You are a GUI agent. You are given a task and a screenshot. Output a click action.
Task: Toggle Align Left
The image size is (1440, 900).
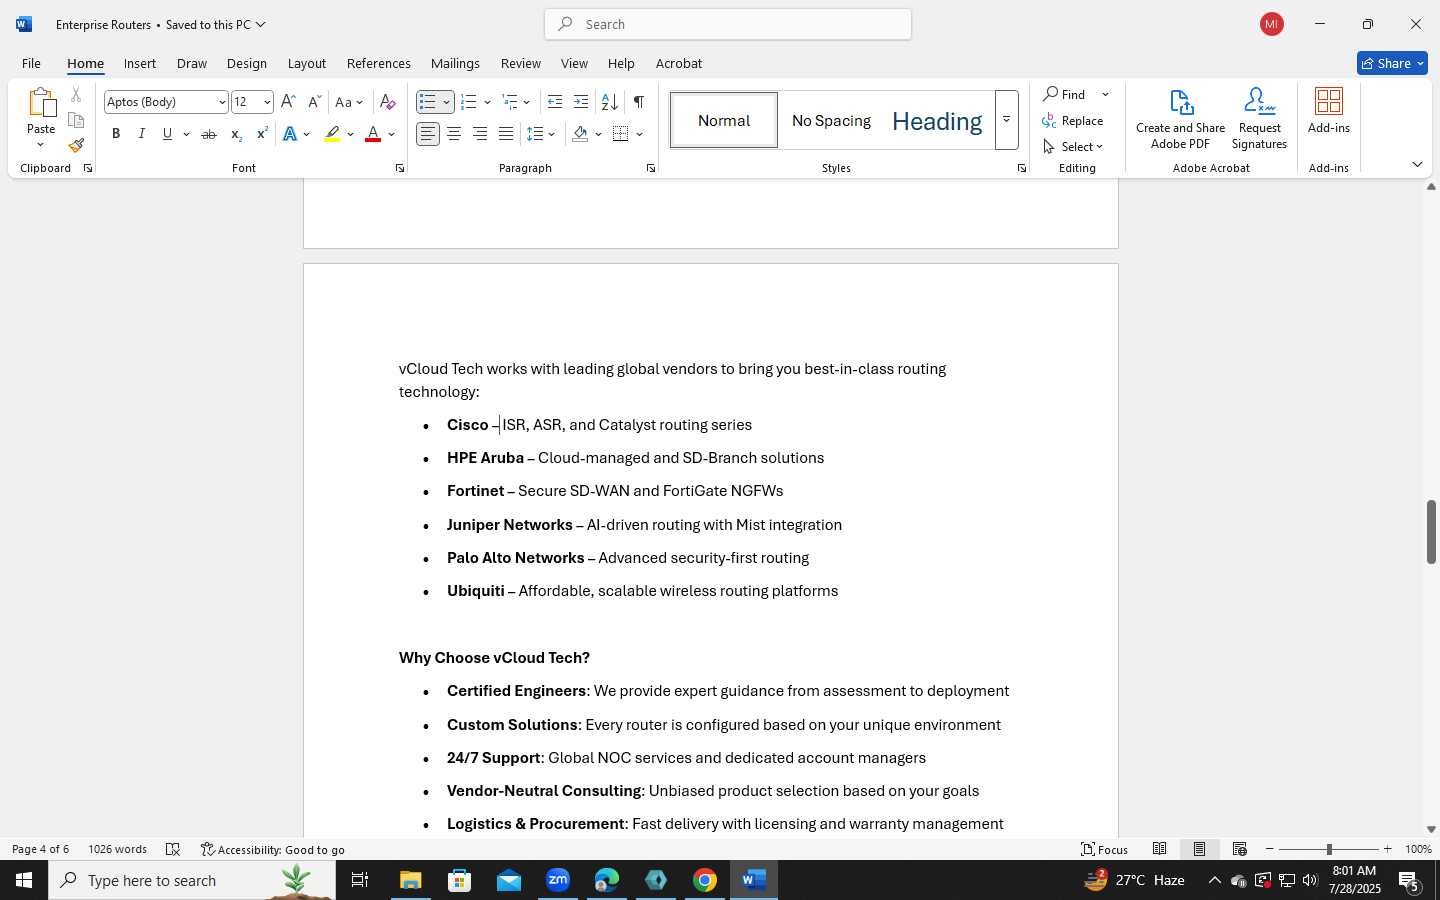click(428, 134)
